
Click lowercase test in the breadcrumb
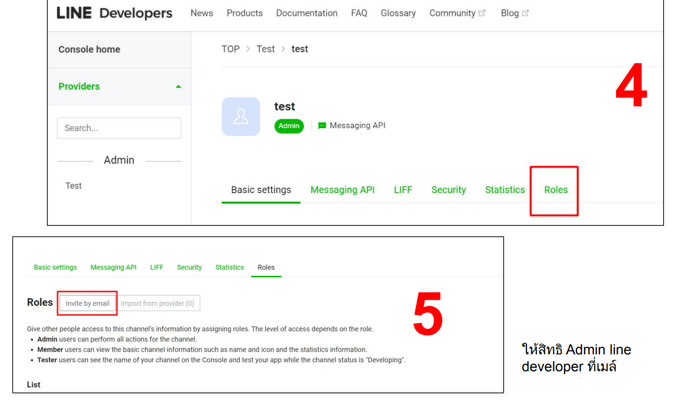click(x=300, y=49)
